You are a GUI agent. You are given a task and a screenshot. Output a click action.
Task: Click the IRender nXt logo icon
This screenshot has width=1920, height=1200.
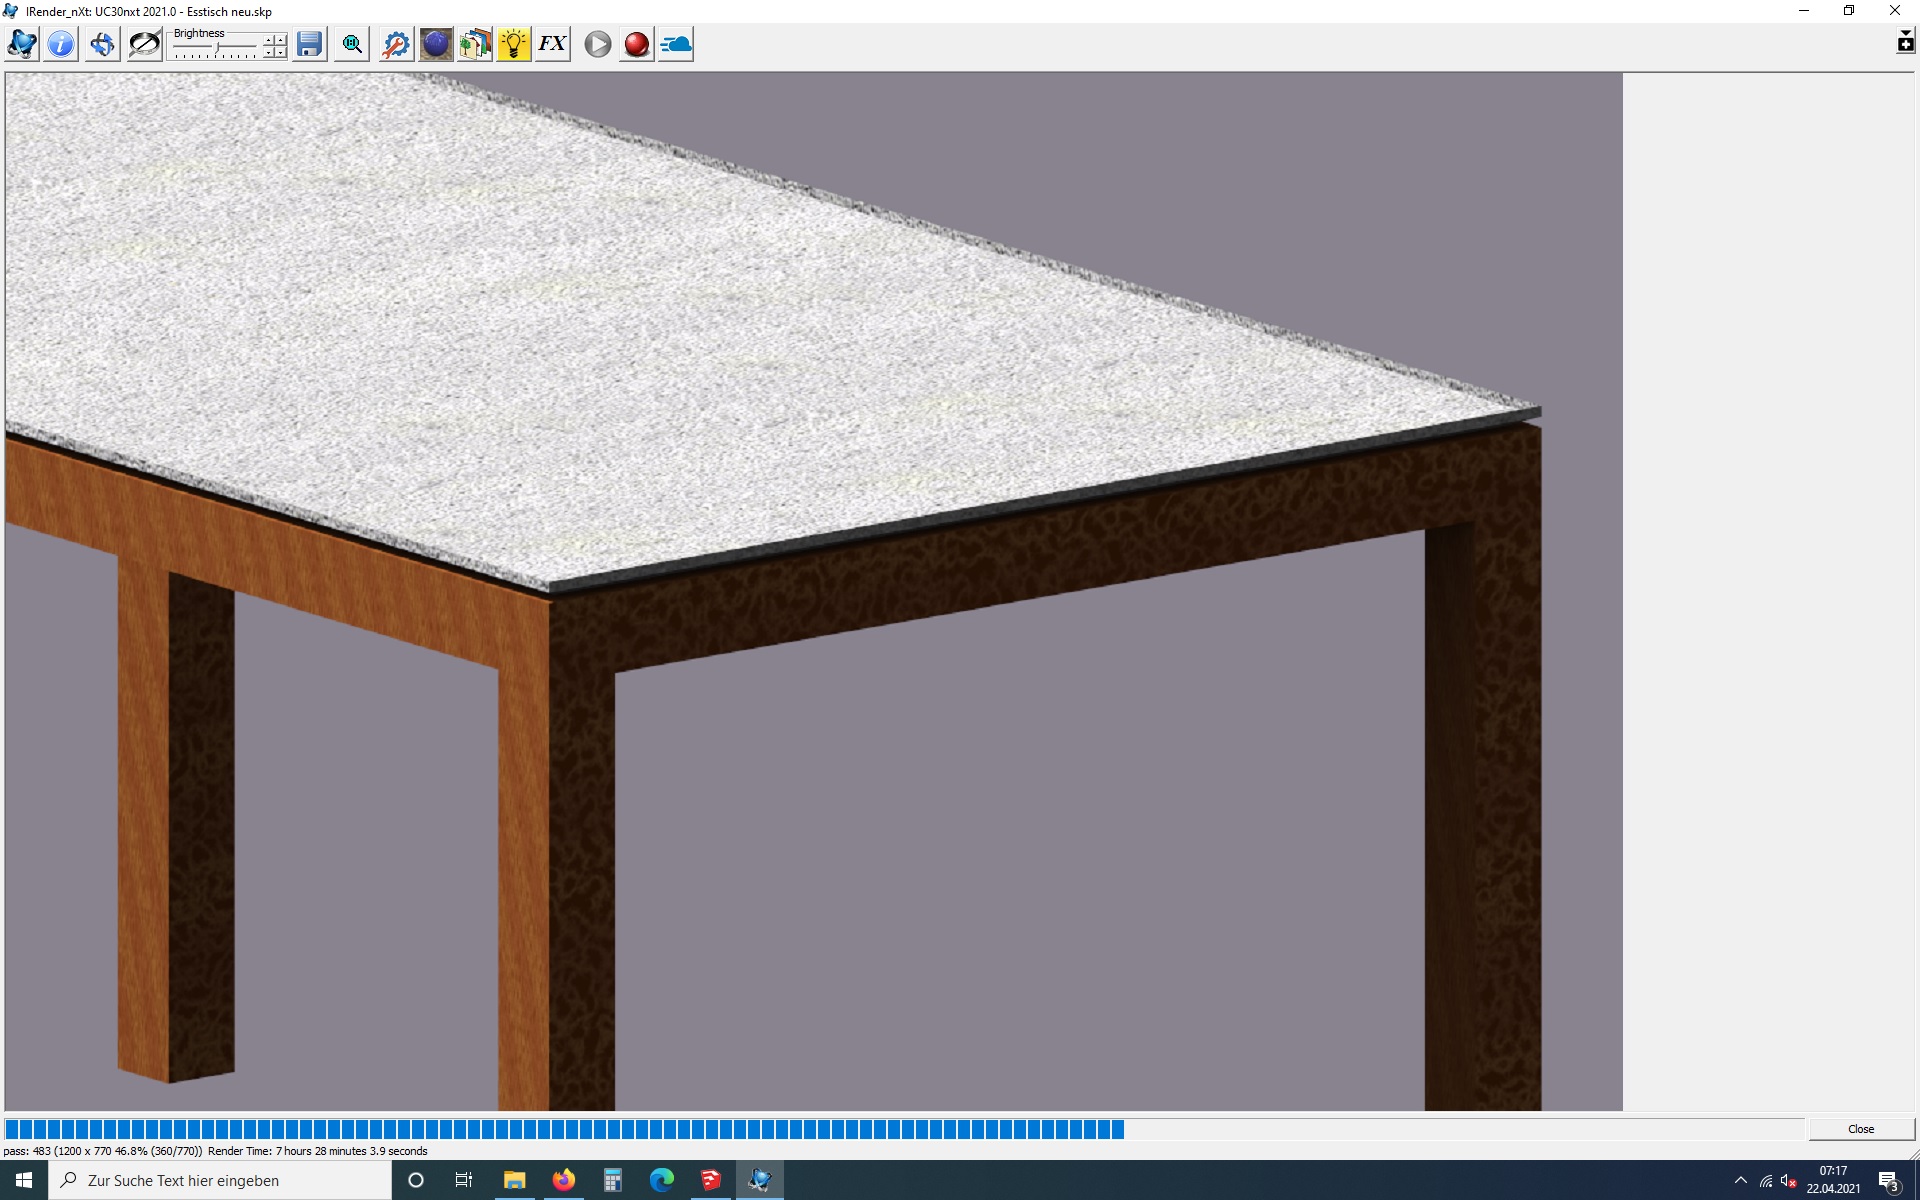click(x=22, y=44)
